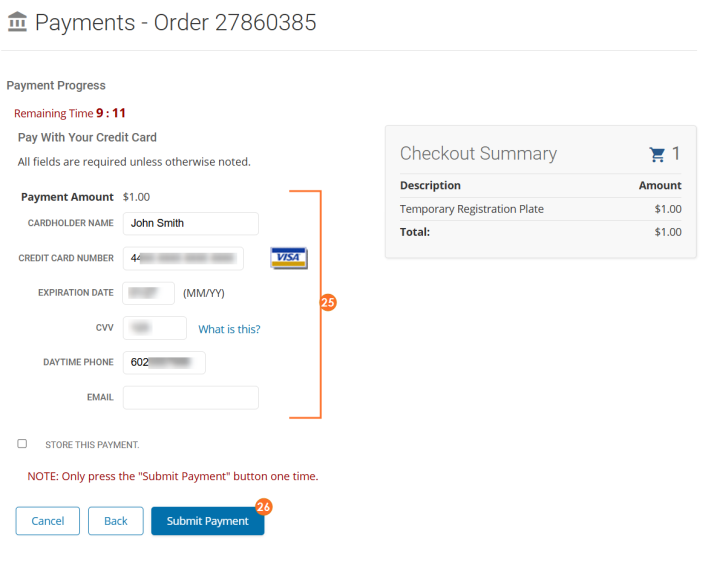708x563 pixels.
Task: Click the Remaining Time countdown
Action: pos(70,113)
